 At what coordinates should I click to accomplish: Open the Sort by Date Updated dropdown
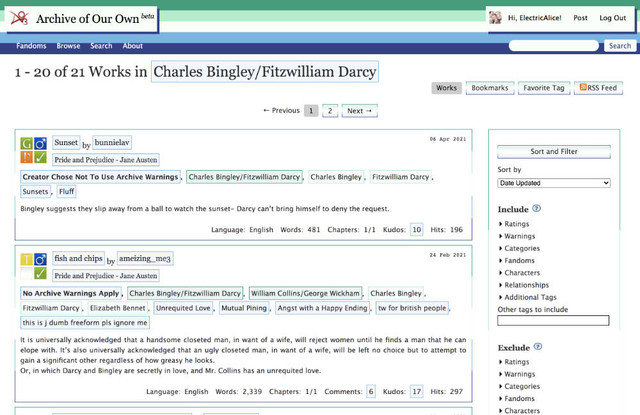554,183
